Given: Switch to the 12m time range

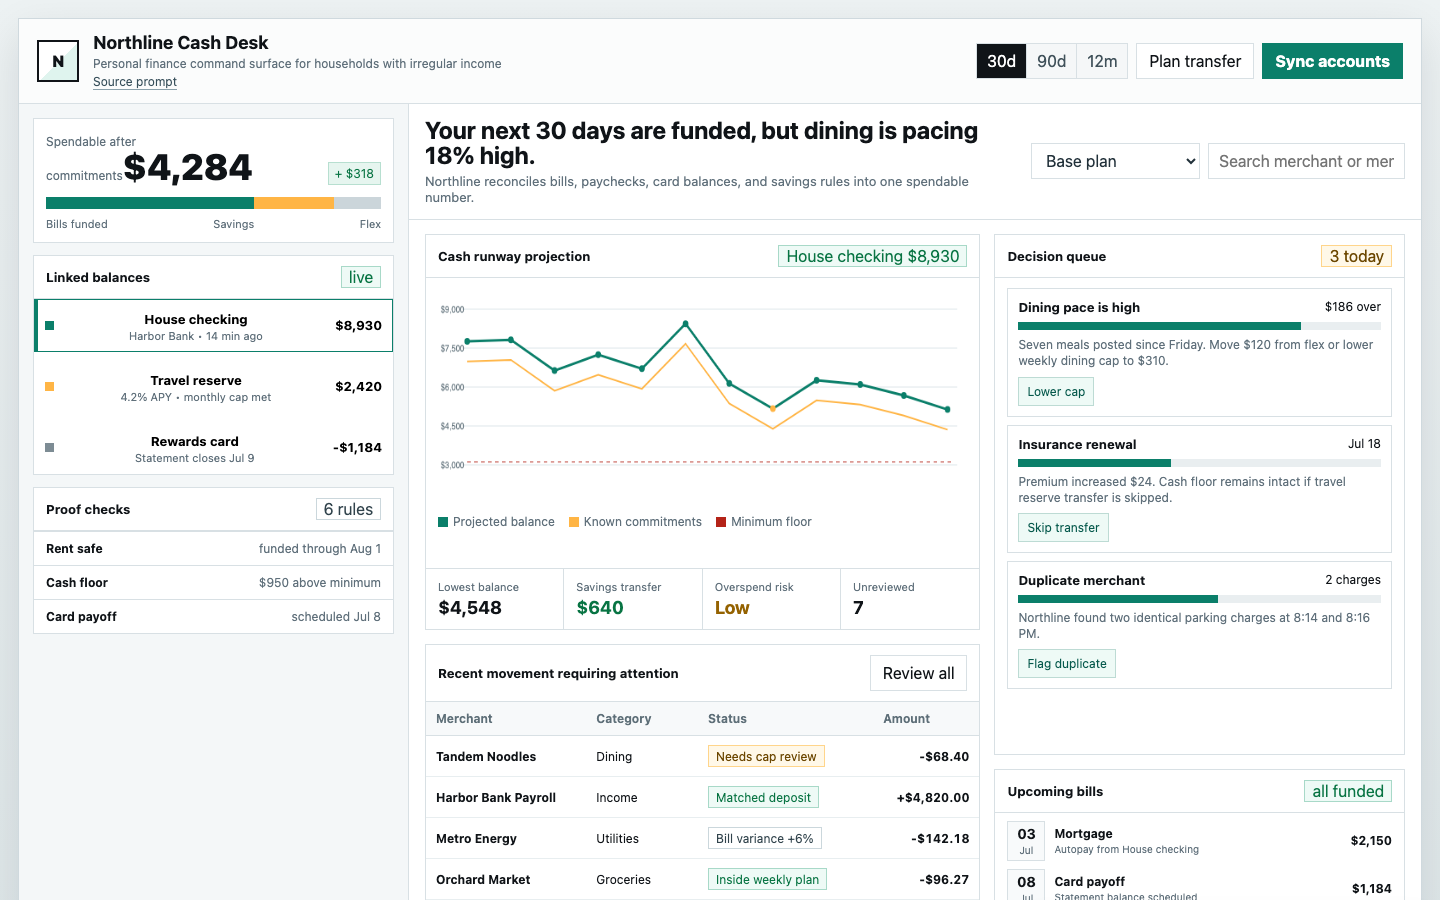Looking at the screenshot, I should [x=1102, y=61].
